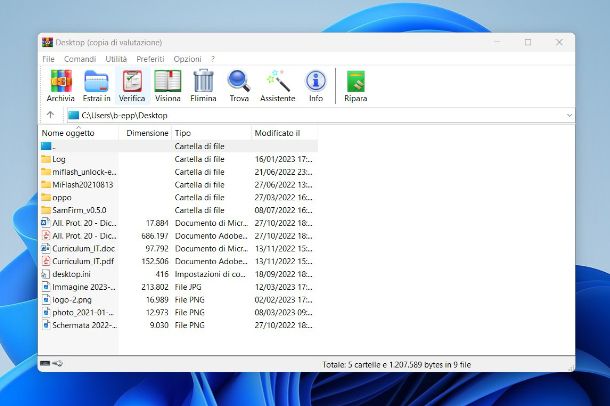Click the oppo folder icon
Screen dimensions: 610x406
(x=46, y=197)
